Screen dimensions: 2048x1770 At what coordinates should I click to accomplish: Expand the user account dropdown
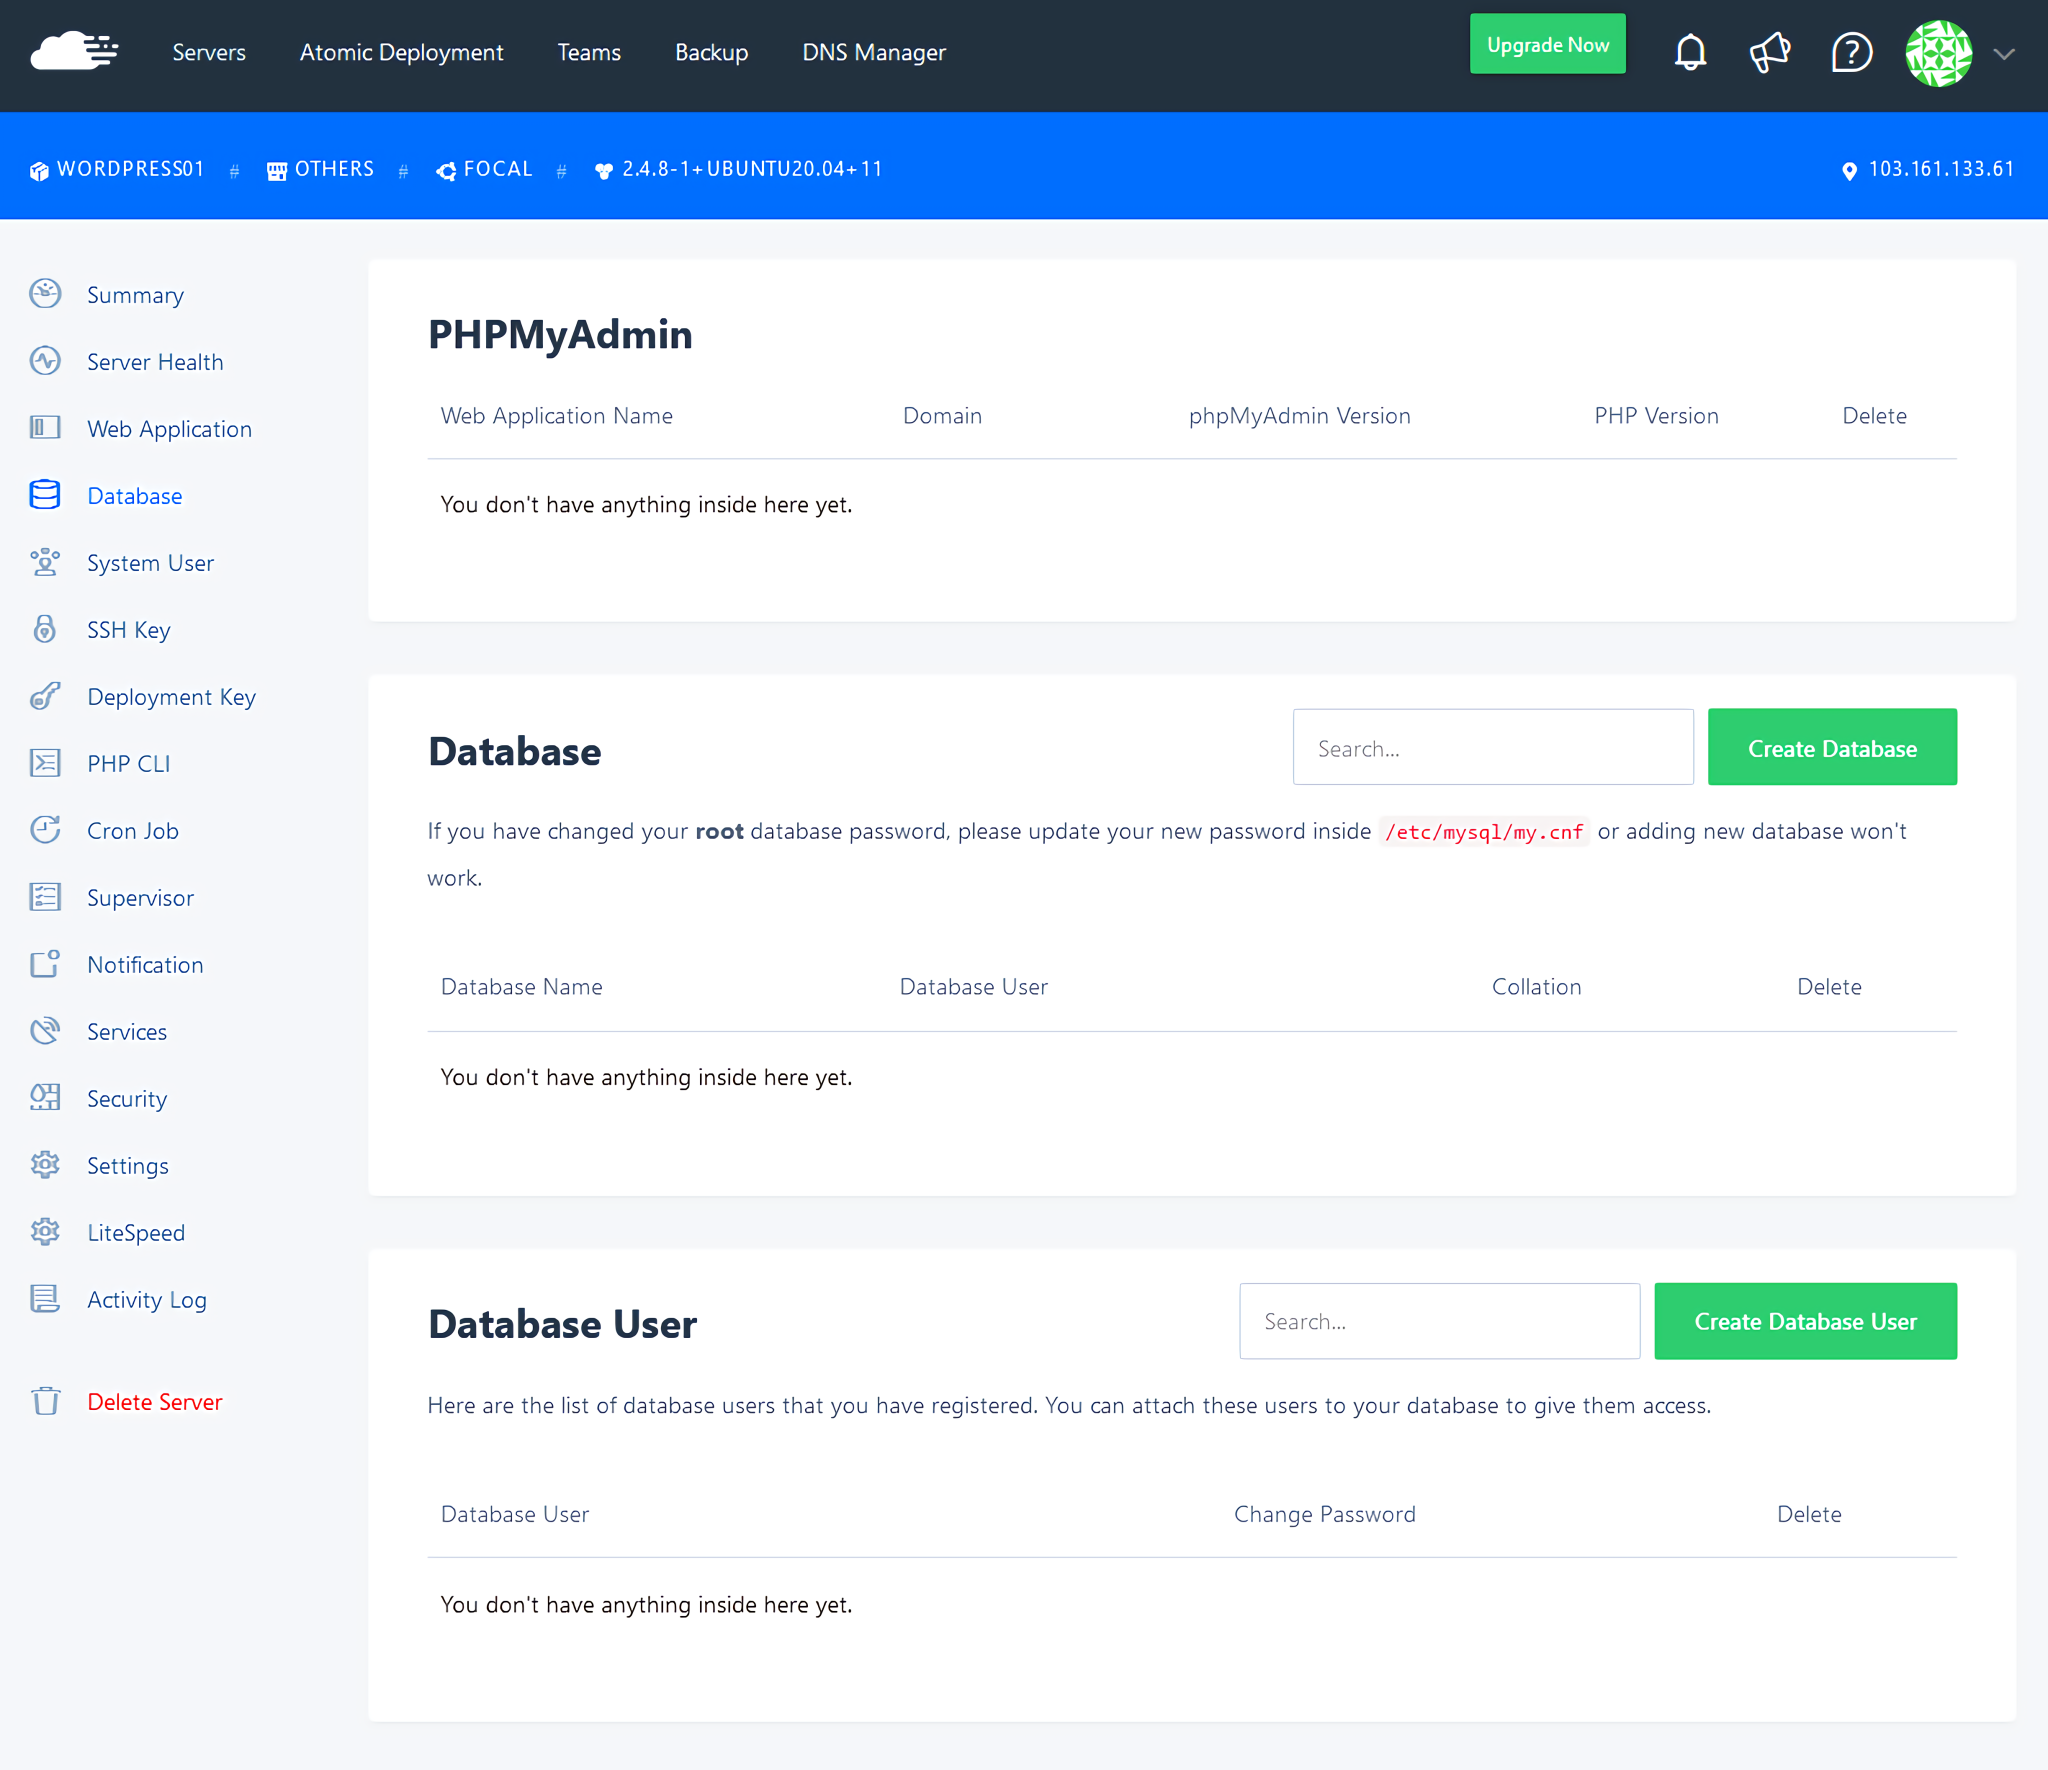click(2005, 56)
